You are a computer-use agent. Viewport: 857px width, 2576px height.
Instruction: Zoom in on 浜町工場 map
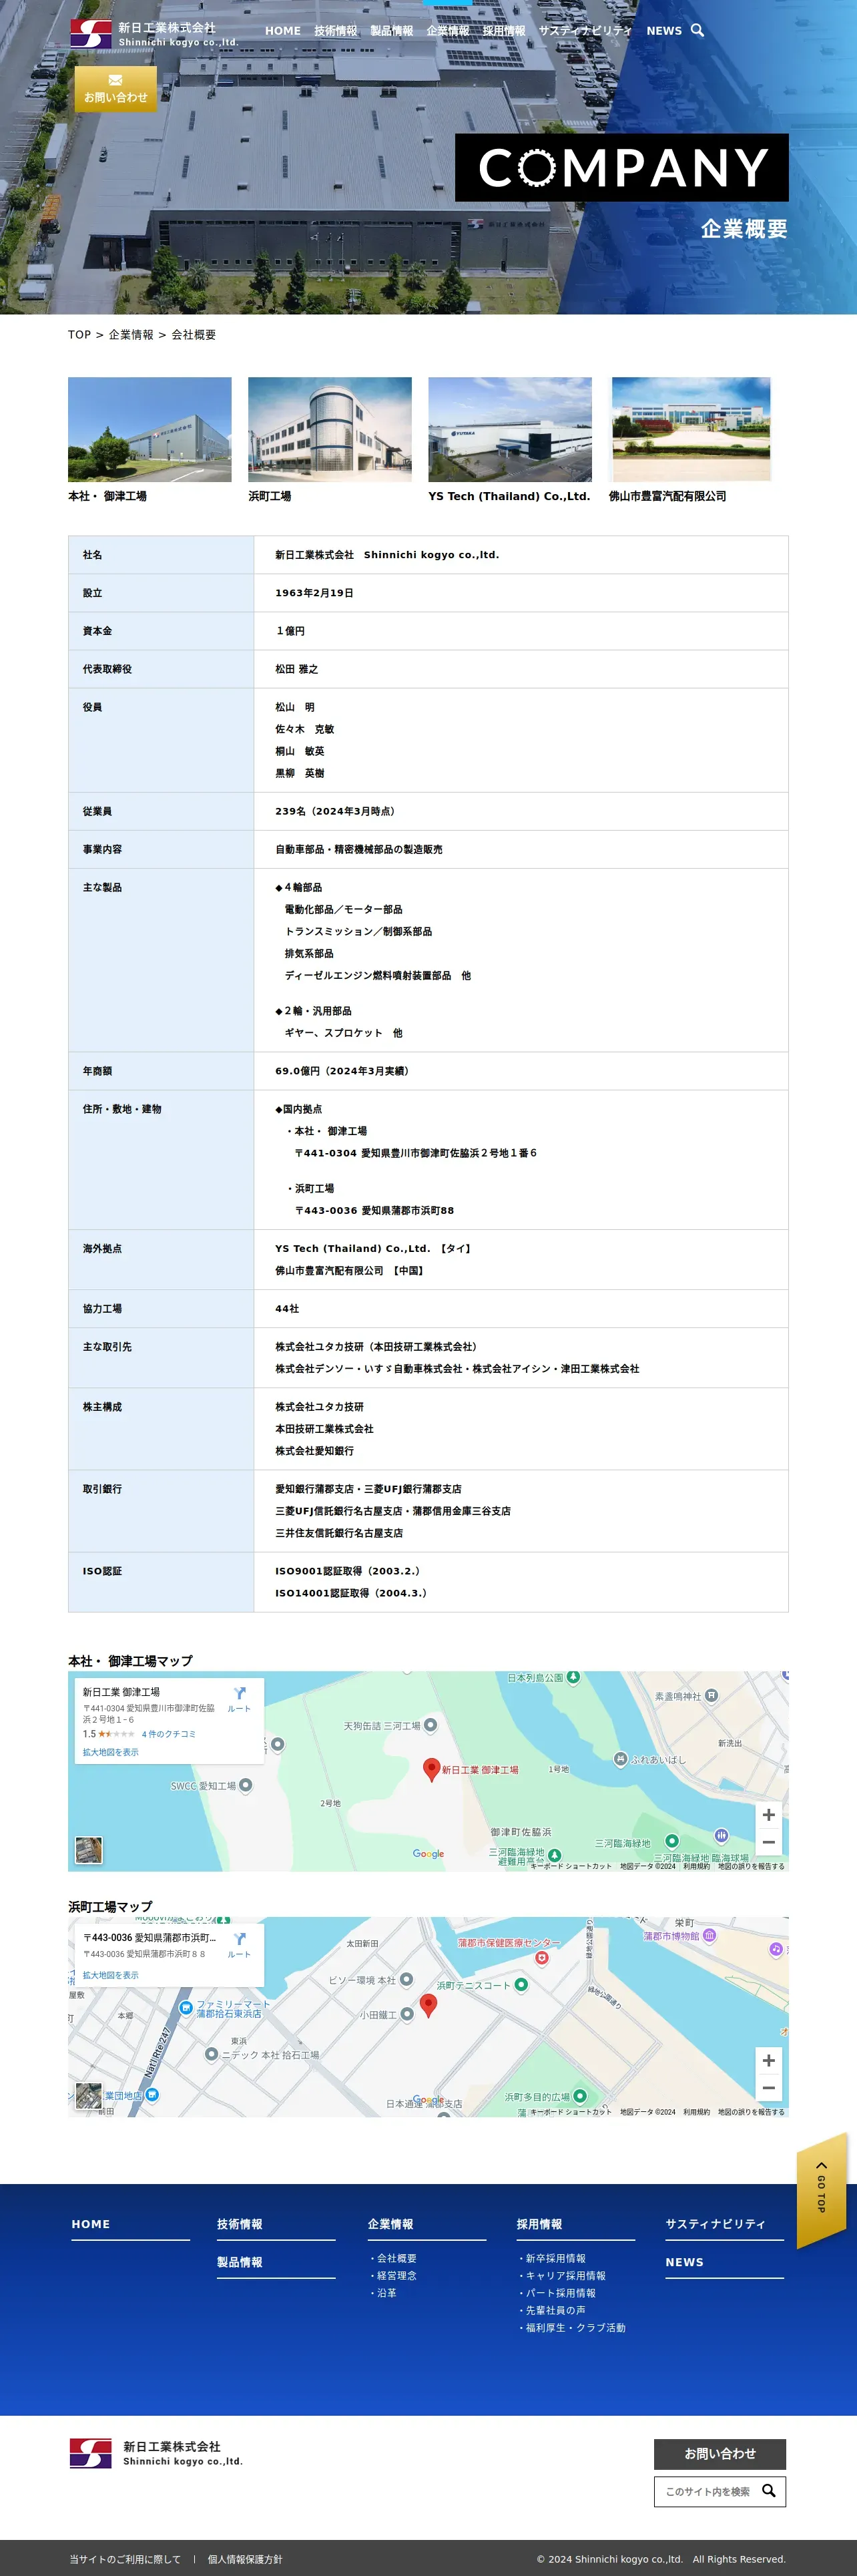(x=768, y=2061)
